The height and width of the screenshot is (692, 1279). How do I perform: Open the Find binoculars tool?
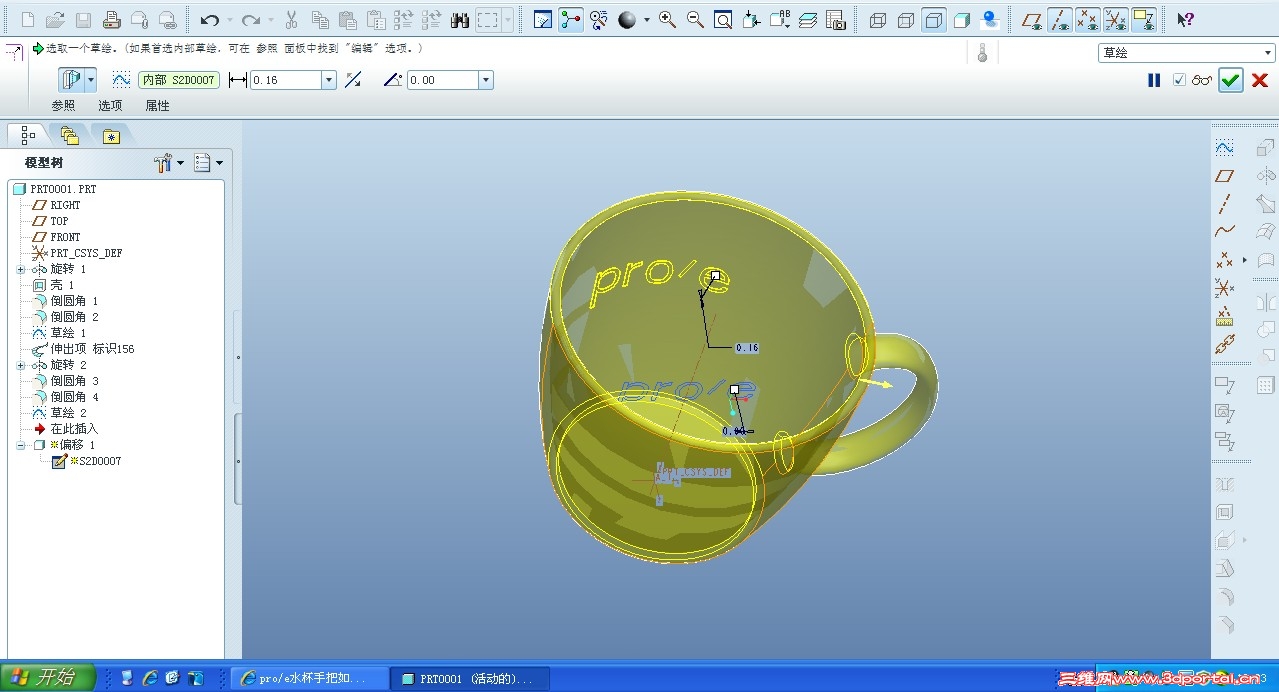point(460,19)
